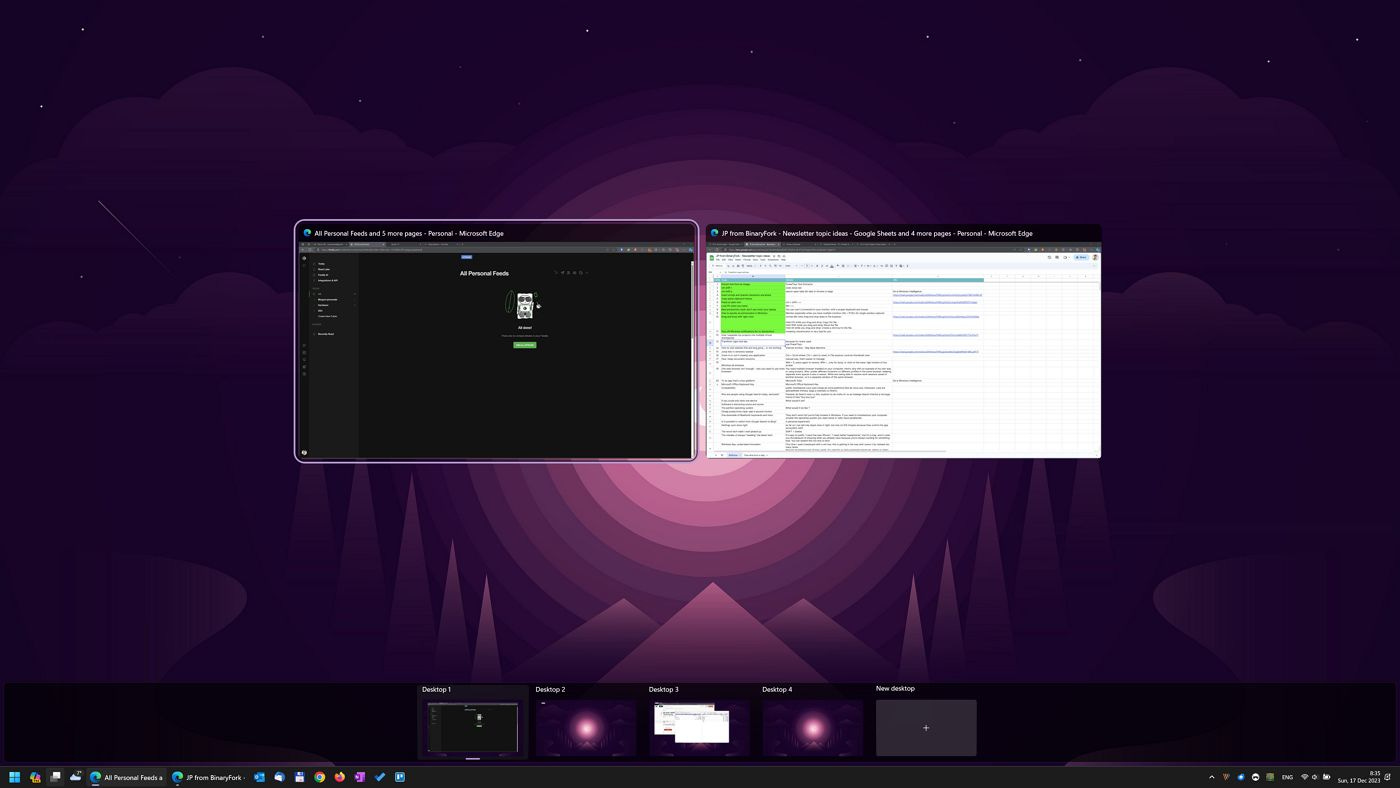Image resolution: width=1400 pixels, height=788 pixels.
Task: Open the weather widget on the taskbar
Action: (x=75, y=777)
